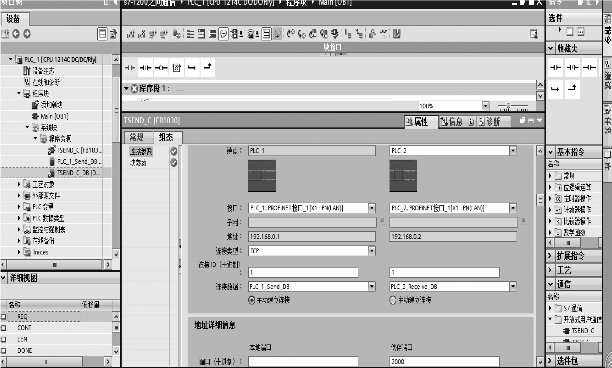Image resolution: width=612 pixels, height=368 pixels.
Task: Open the 连接类型 TCP dropdown
Action: pos(372,251)
